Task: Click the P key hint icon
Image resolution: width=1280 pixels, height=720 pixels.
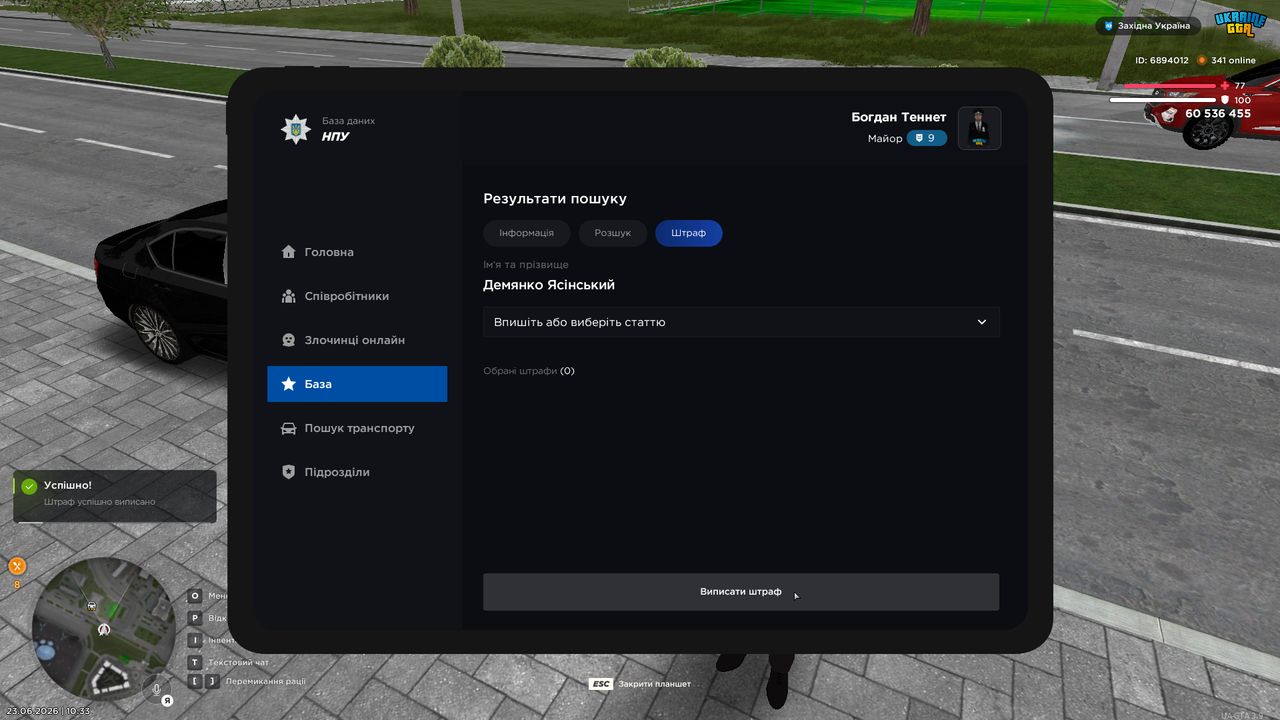Action: [195, 618]
